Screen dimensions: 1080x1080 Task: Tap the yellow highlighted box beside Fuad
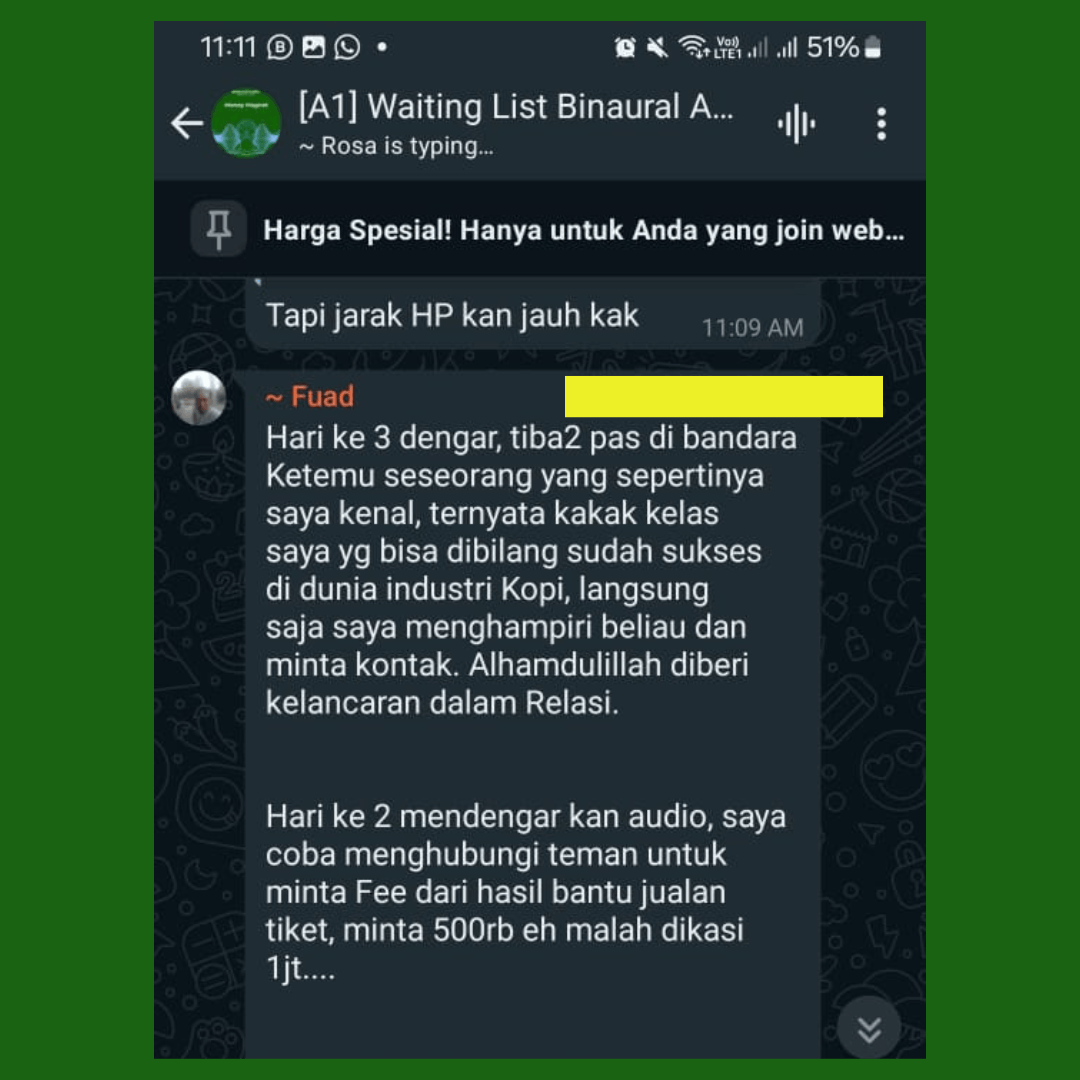[723, 396]
